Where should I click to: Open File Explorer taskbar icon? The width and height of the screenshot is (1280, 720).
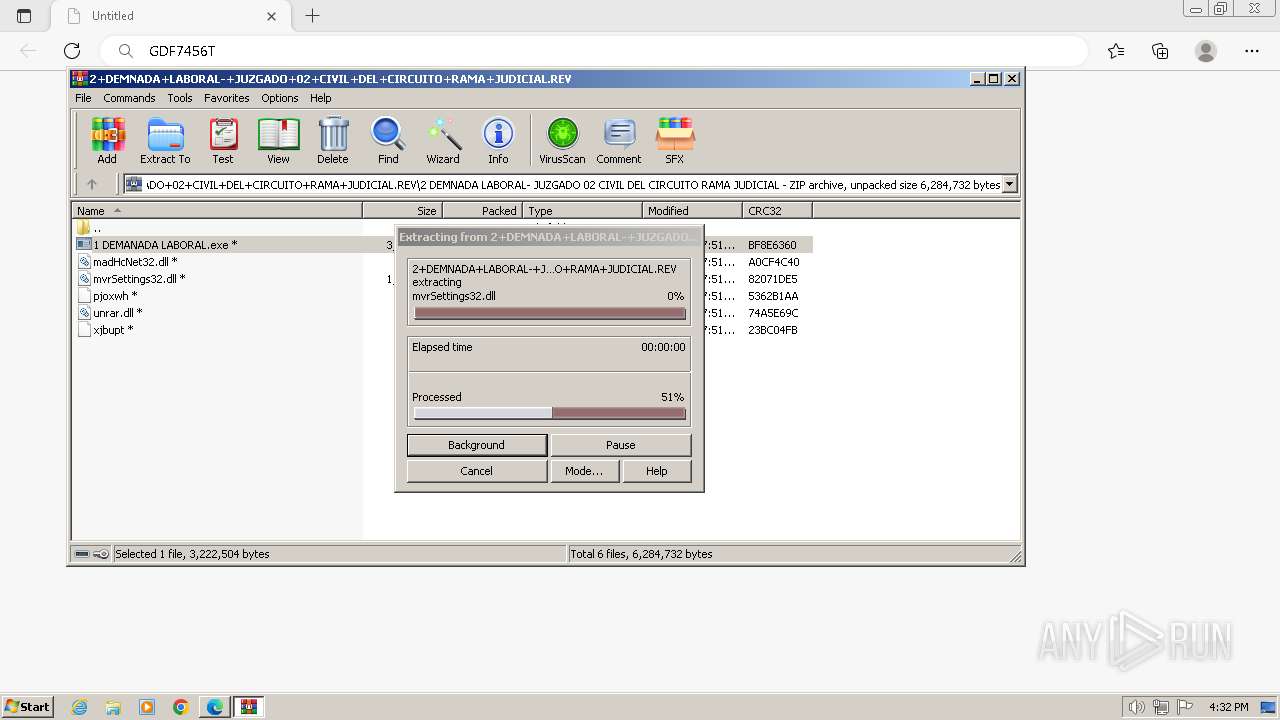(x=113, y=707)
